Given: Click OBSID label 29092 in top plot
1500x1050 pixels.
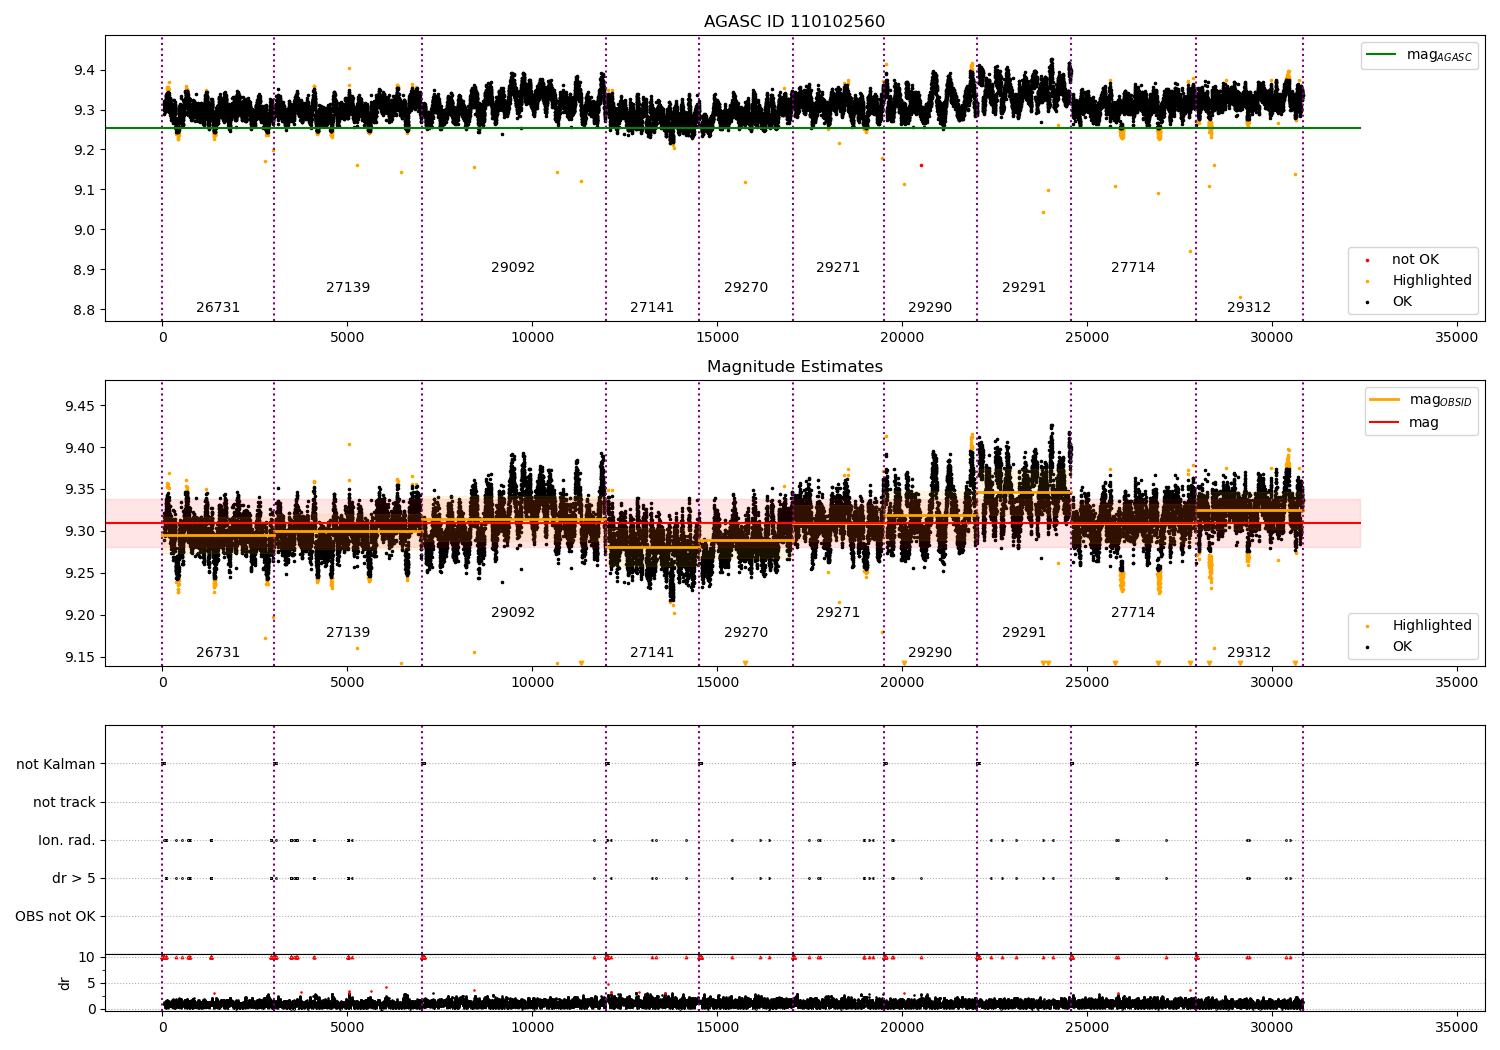Looking at the screenshot, I should click(x=513, y=268).
